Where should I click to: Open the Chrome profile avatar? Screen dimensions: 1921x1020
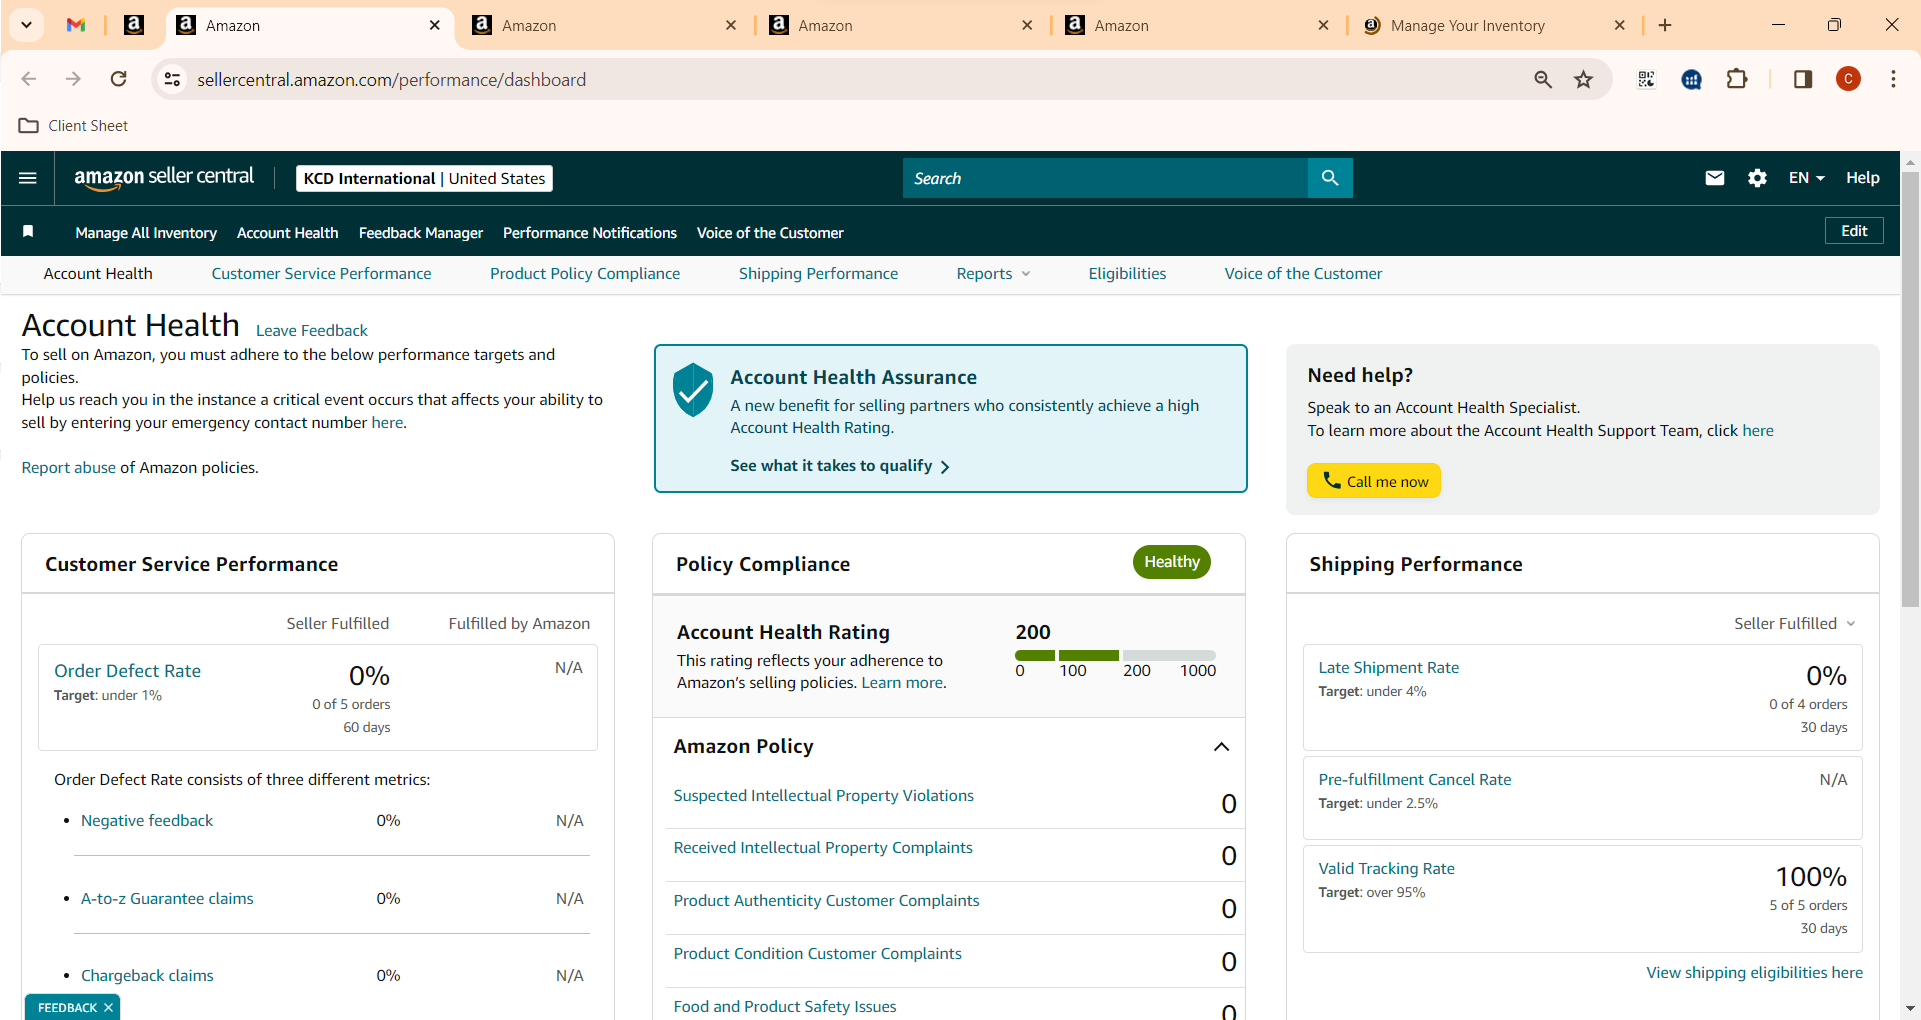click(1848, 79)
